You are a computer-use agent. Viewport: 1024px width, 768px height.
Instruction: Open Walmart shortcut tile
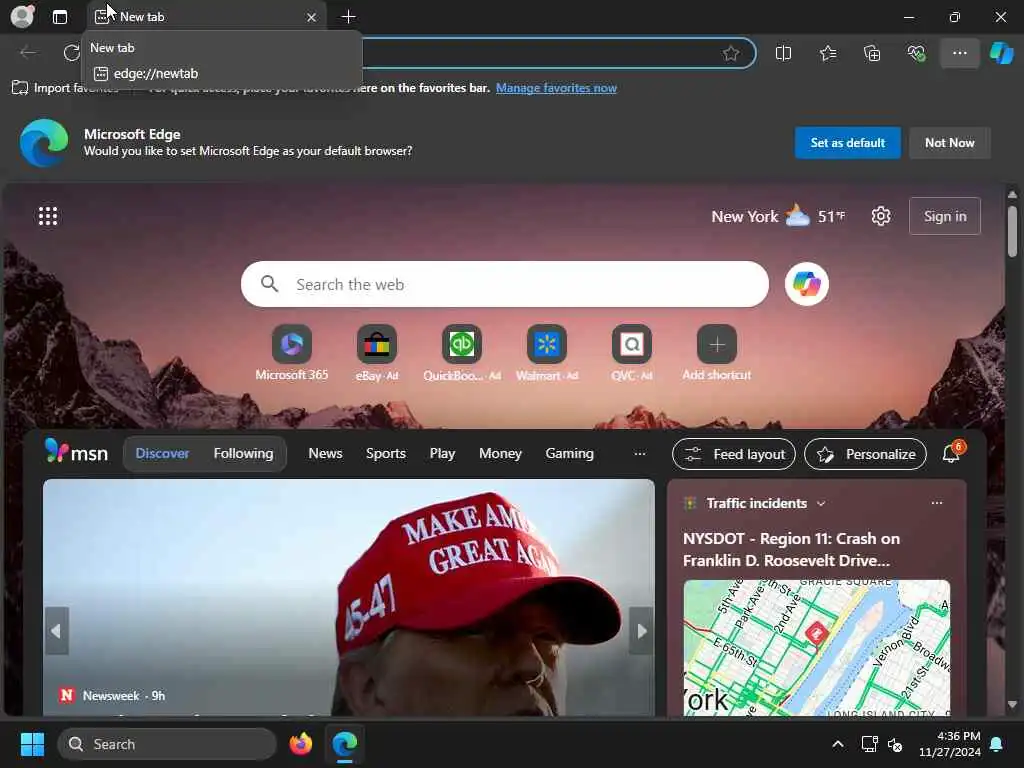pyautogui.click(x=547, y=353)
